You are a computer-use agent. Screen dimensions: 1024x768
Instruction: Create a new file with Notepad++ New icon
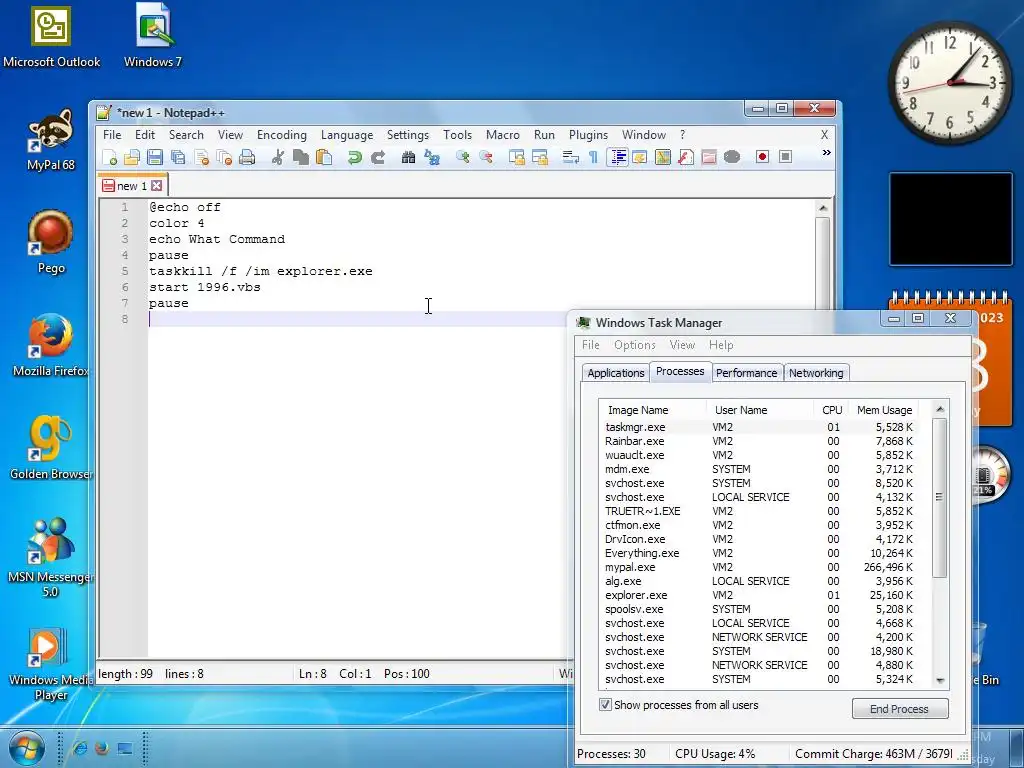tap(110, 157)
